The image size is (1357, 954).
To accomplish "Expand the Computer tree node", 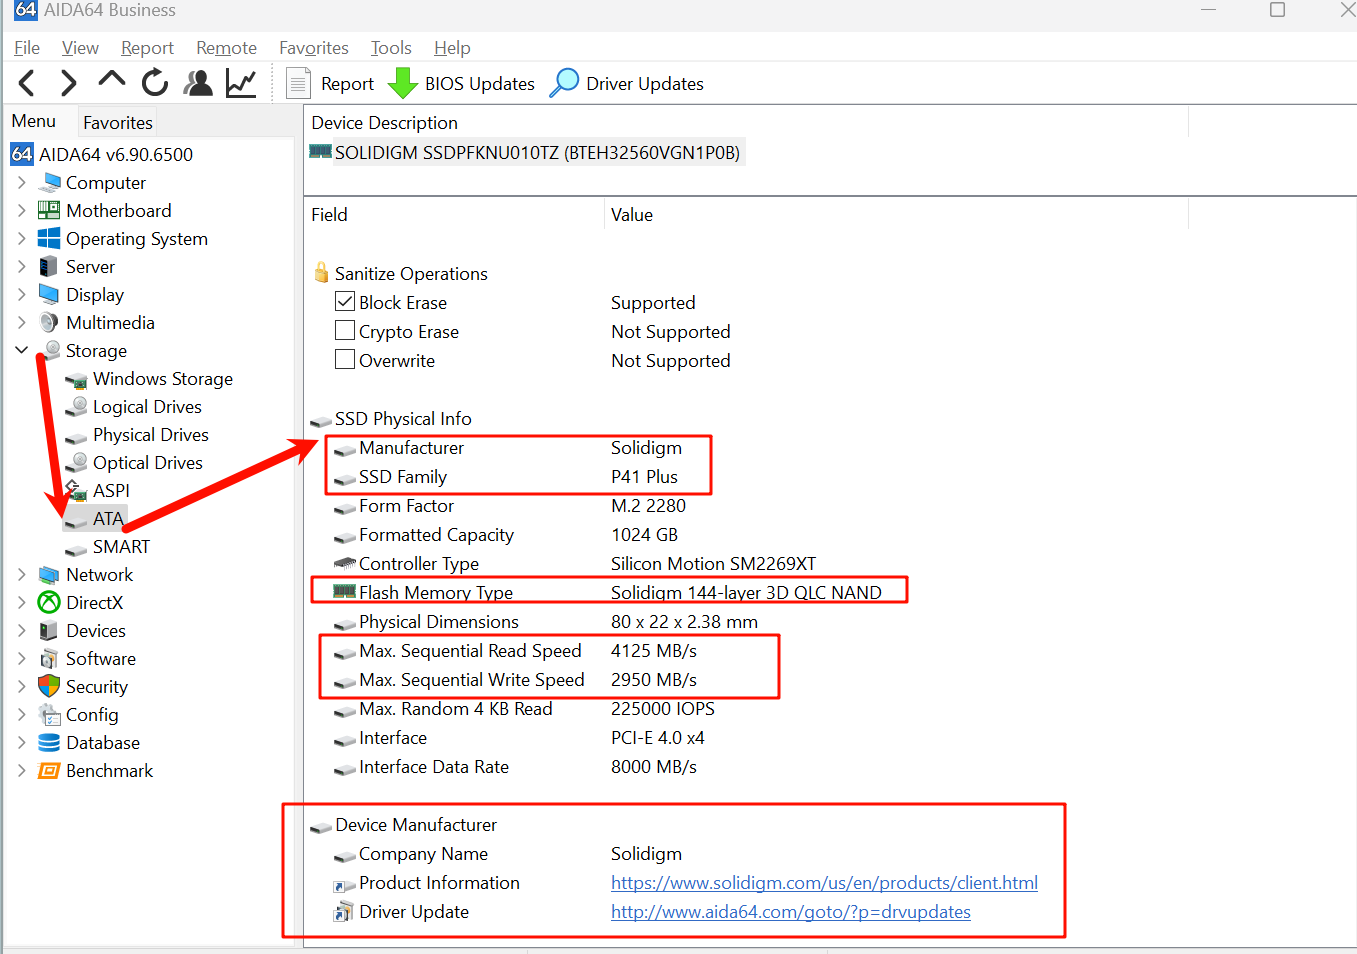I will [x=22, y=183].
